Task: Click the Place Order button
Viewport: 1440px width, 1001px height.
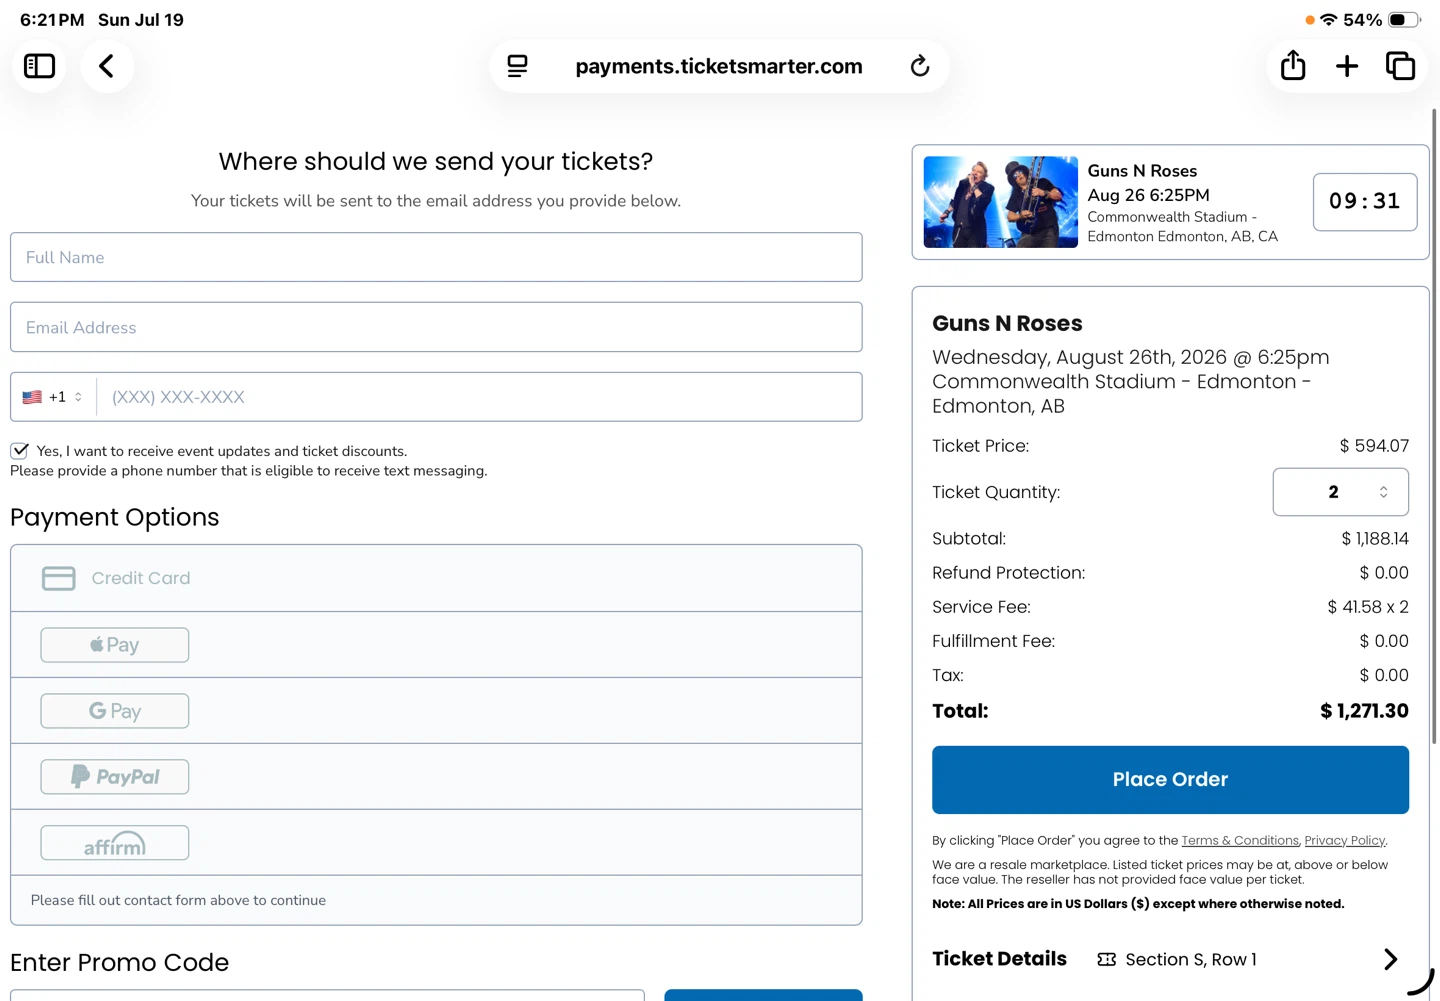Action: pos(1170,780)
